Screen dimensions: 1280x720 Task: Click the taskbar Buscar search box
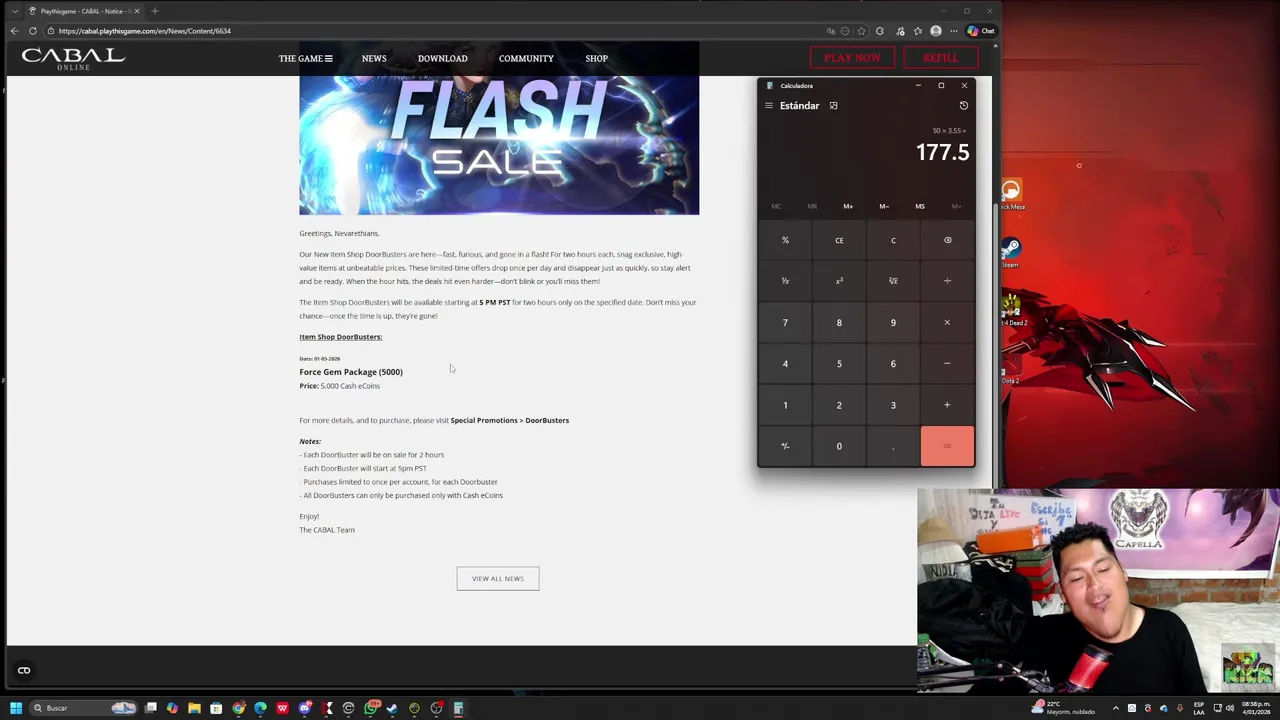point(83,708)
